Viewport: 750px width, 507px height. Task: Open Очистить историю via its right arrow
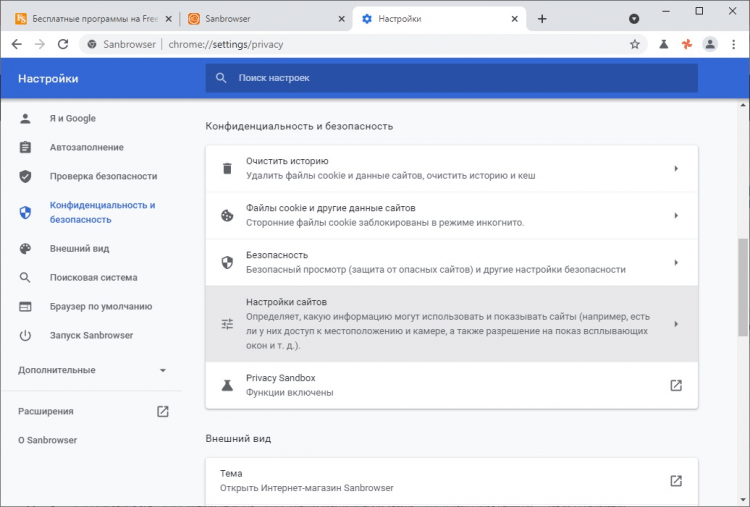[x=676, y=168]
